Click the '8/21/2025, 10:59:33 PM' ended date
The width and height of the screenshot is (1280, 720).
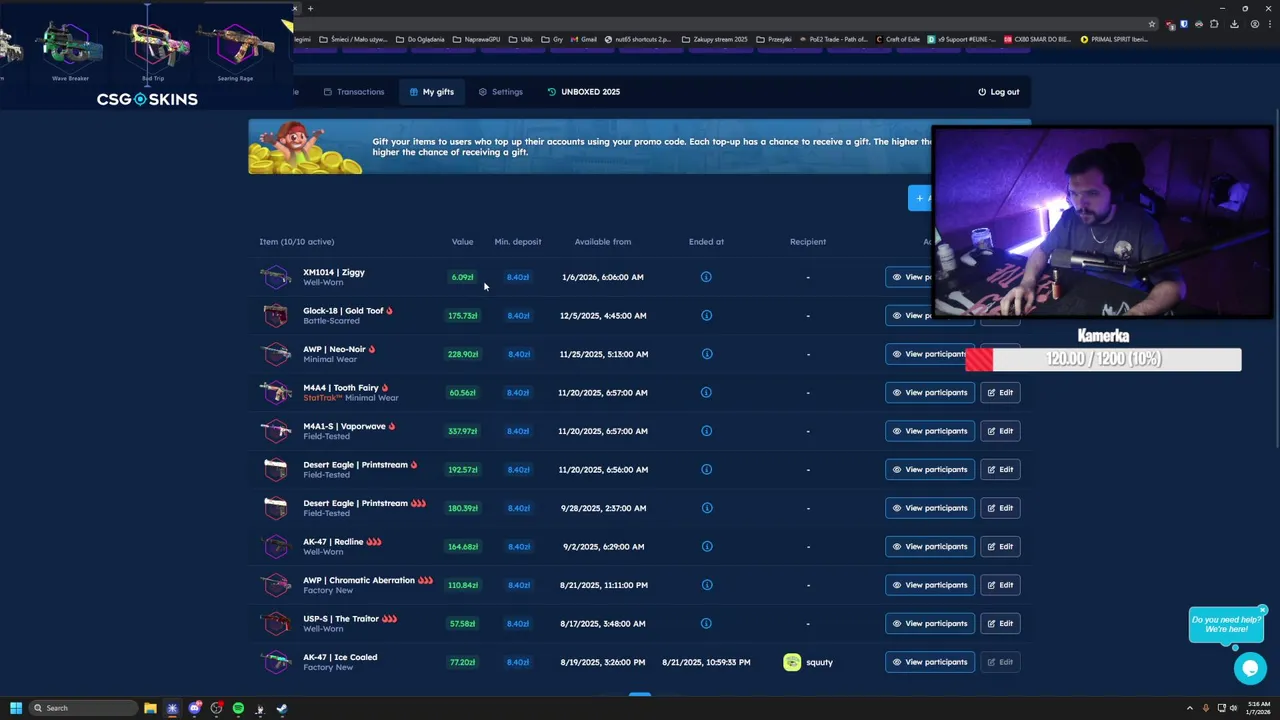[x=706, y=662]
